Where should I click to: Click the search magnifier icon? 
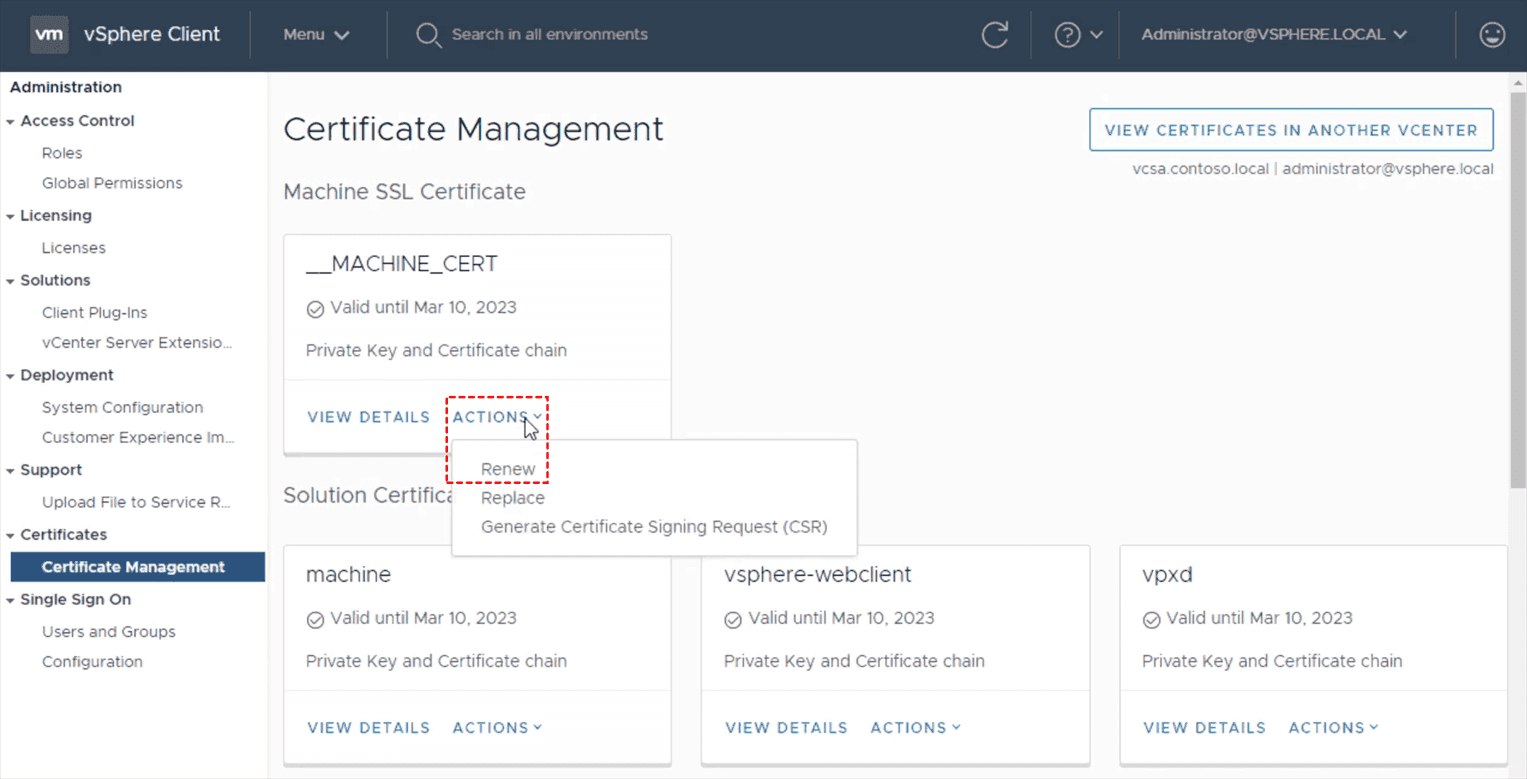[x=428, y=35]
